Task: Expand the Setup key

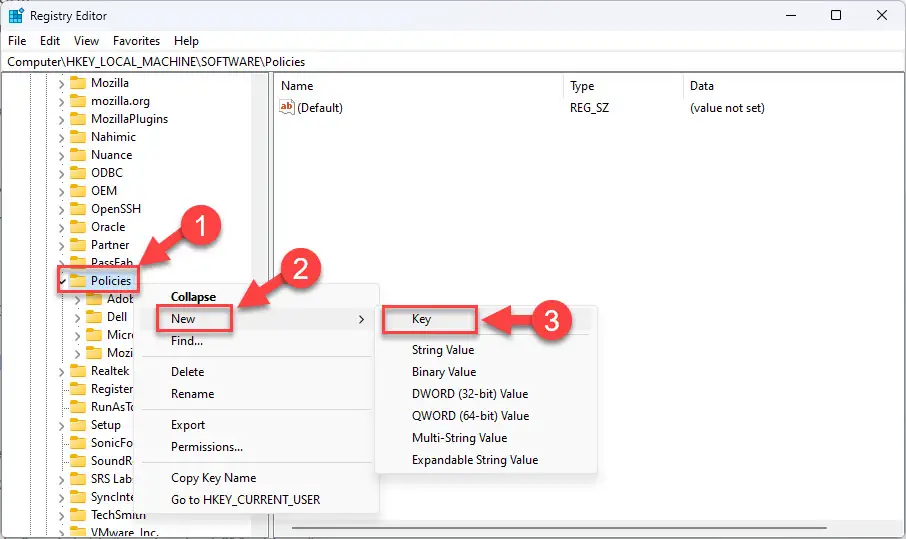Action: click(x=61, y=426)
